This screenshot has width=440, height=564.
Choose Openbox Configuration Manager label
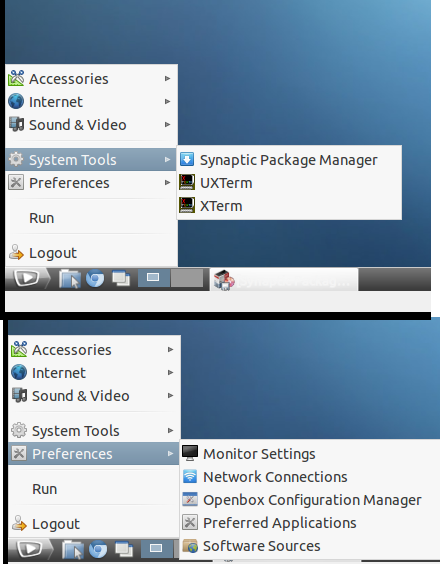312,500
